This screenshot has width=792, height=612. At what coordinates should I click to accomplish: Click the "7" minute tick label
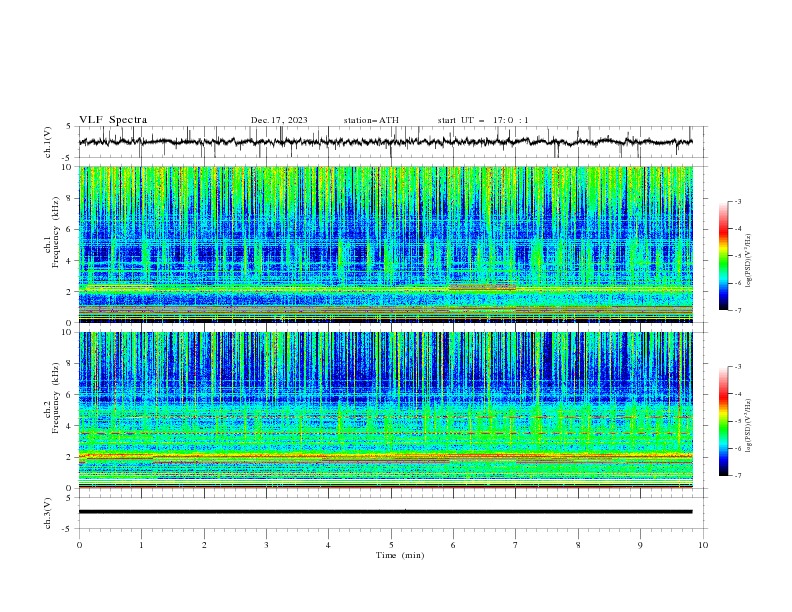(516, 545)
